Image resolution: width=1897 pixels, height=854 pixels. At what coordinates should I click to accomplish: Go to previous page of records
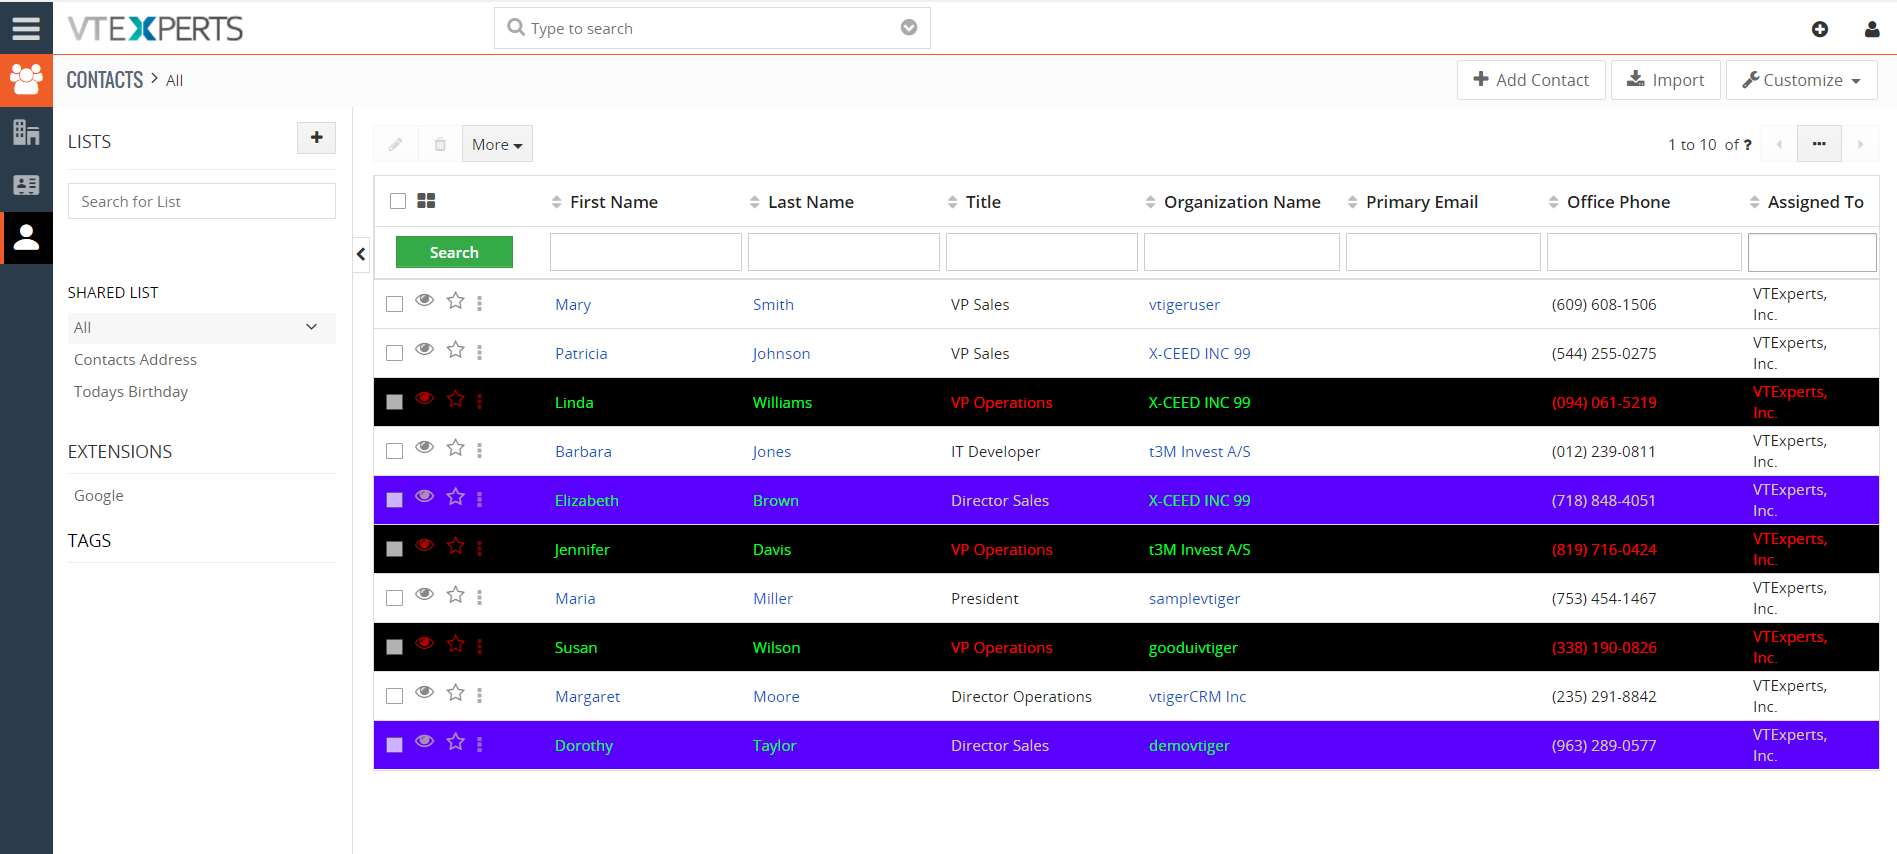point(1779,144)
